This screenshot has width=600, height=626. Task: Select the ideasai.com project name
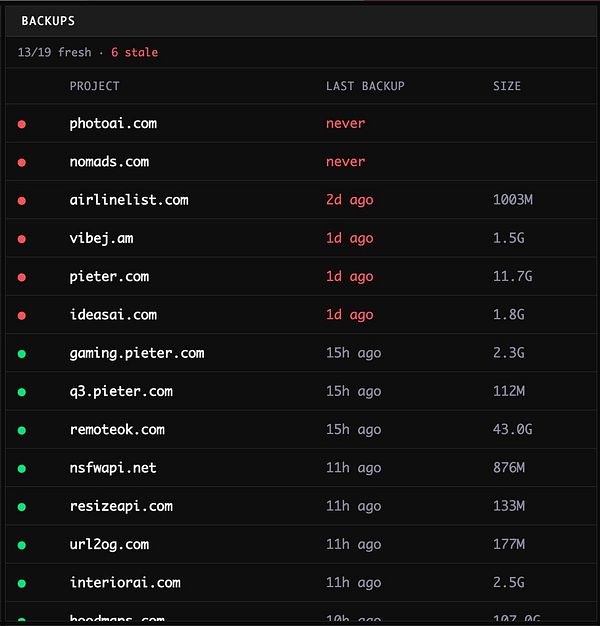(x=113, y=315)
